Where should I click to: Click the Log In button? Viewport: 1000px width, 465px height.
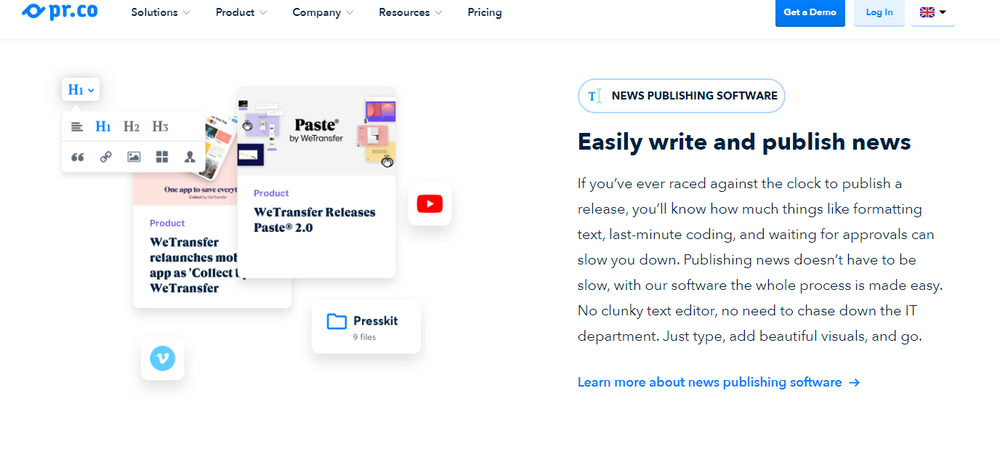coord(879,12)
